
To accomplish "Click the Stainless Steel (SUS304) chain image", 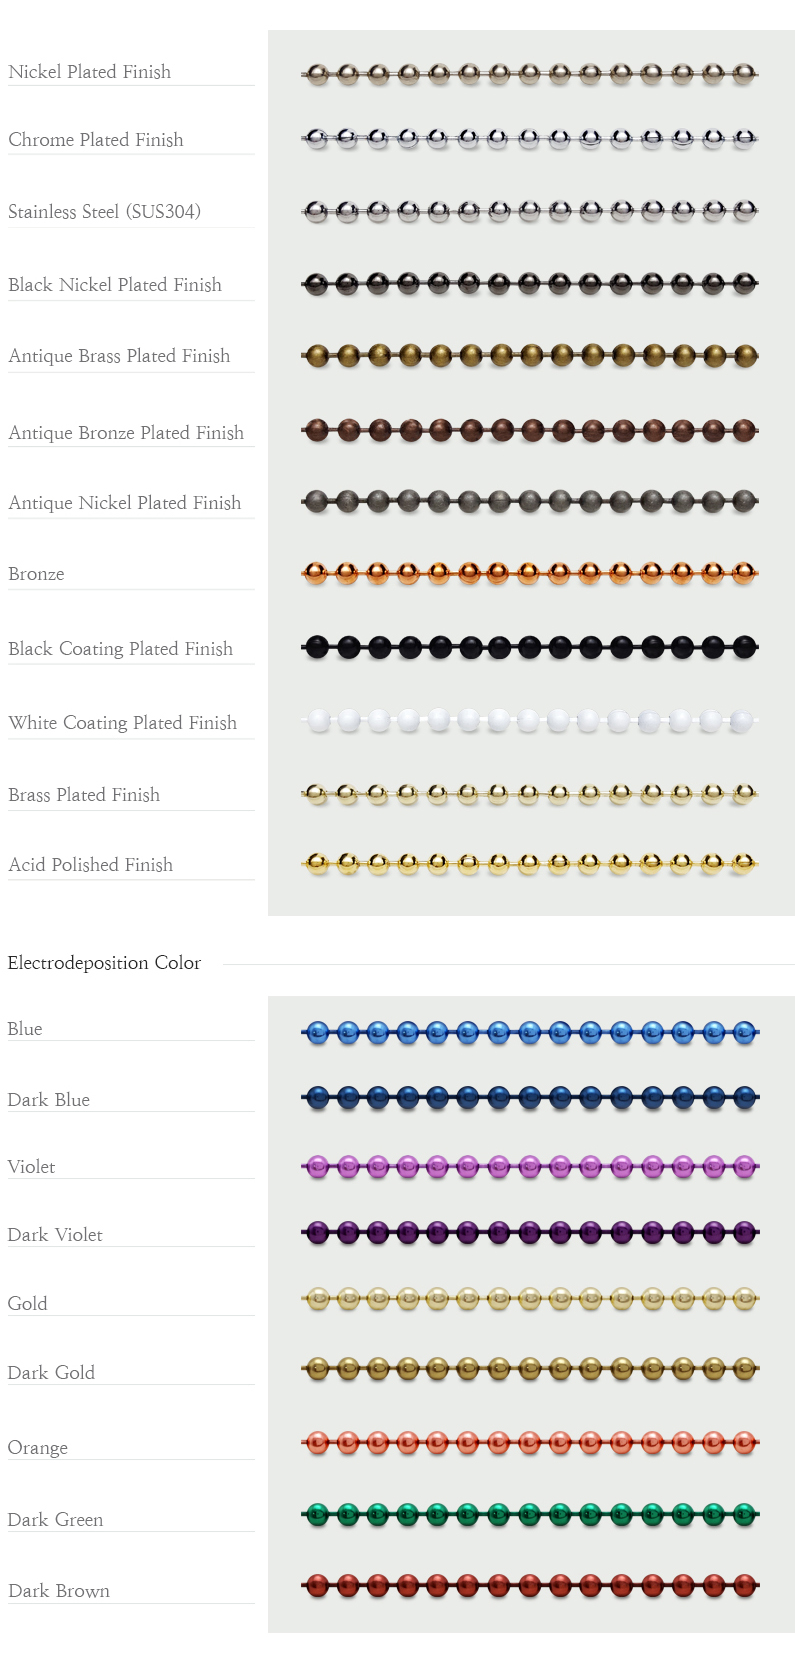I will 530,211.
